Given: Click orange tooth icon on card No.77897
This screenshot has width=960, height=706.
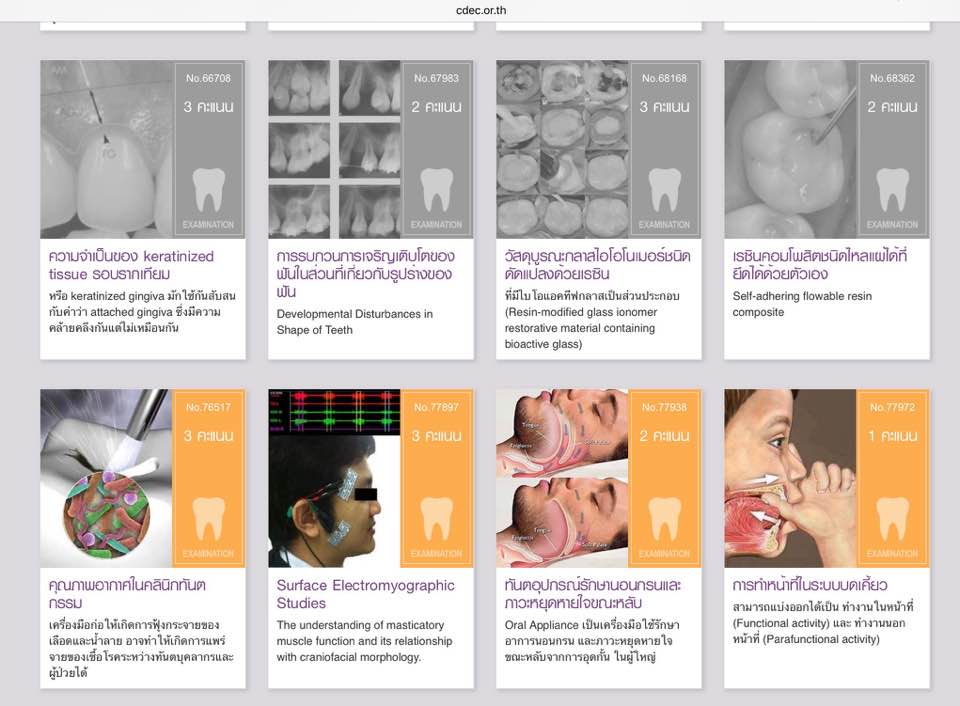Looking at the screenshot, I should (437, 518).
